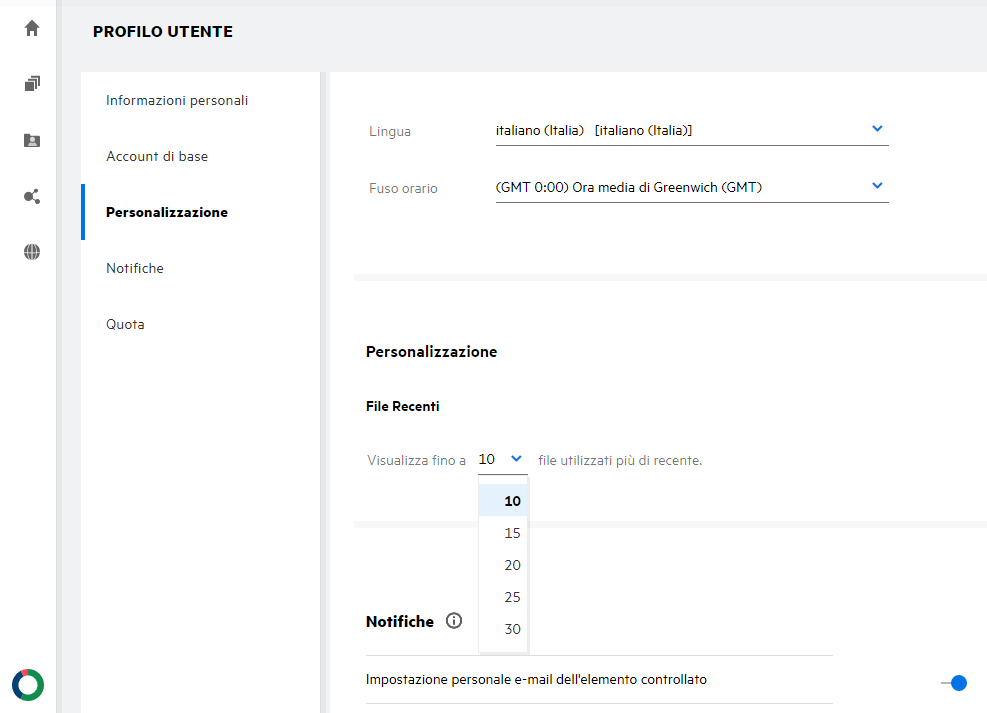987x713 pixels.
Task: Choose 25 in the recent files list
Action: tap(512, 597)
